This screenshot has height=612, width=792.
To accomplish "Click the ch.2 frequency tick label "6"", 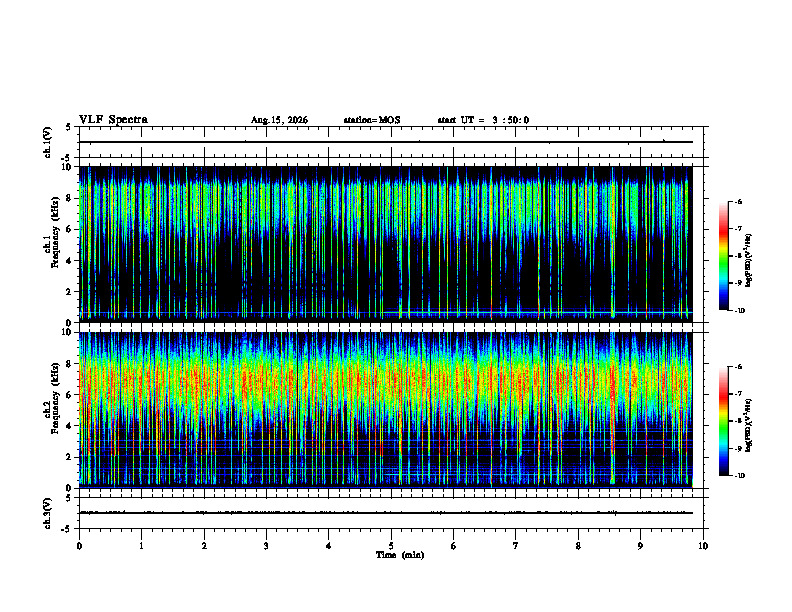I will coord(70,395).
